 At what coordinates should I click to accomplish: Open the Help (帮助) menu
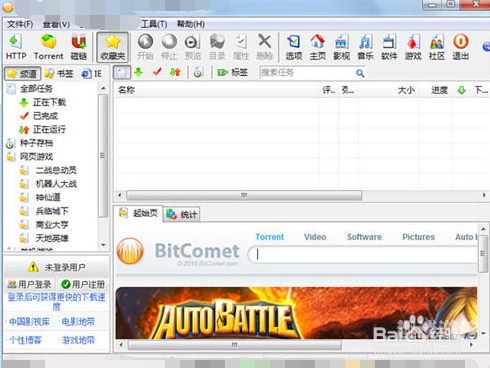pos(191,24)
